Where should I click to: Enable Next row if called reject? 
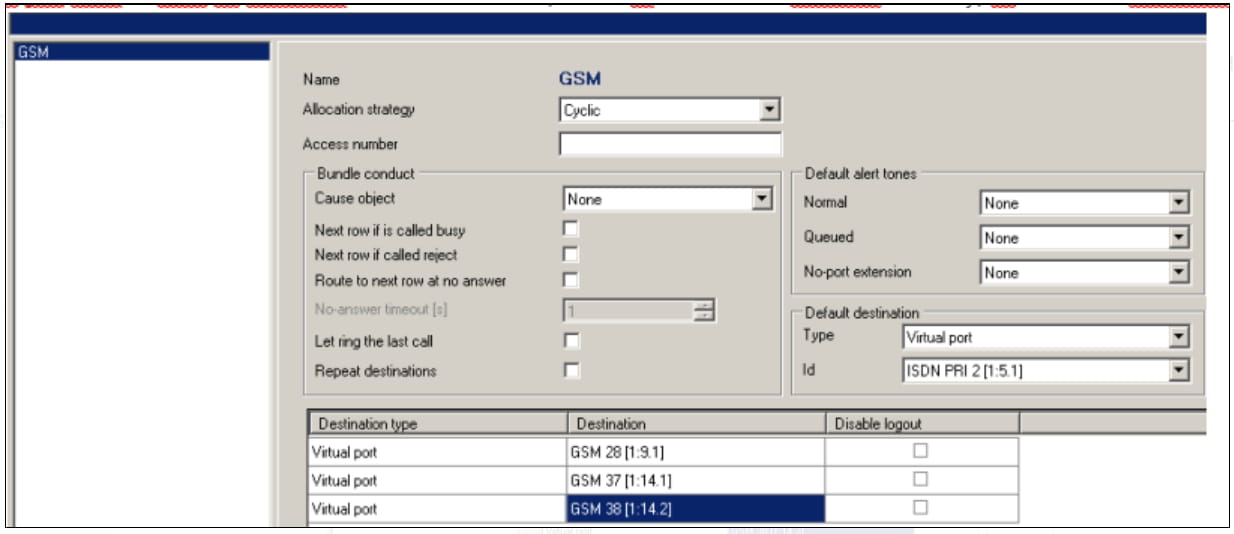571,254
